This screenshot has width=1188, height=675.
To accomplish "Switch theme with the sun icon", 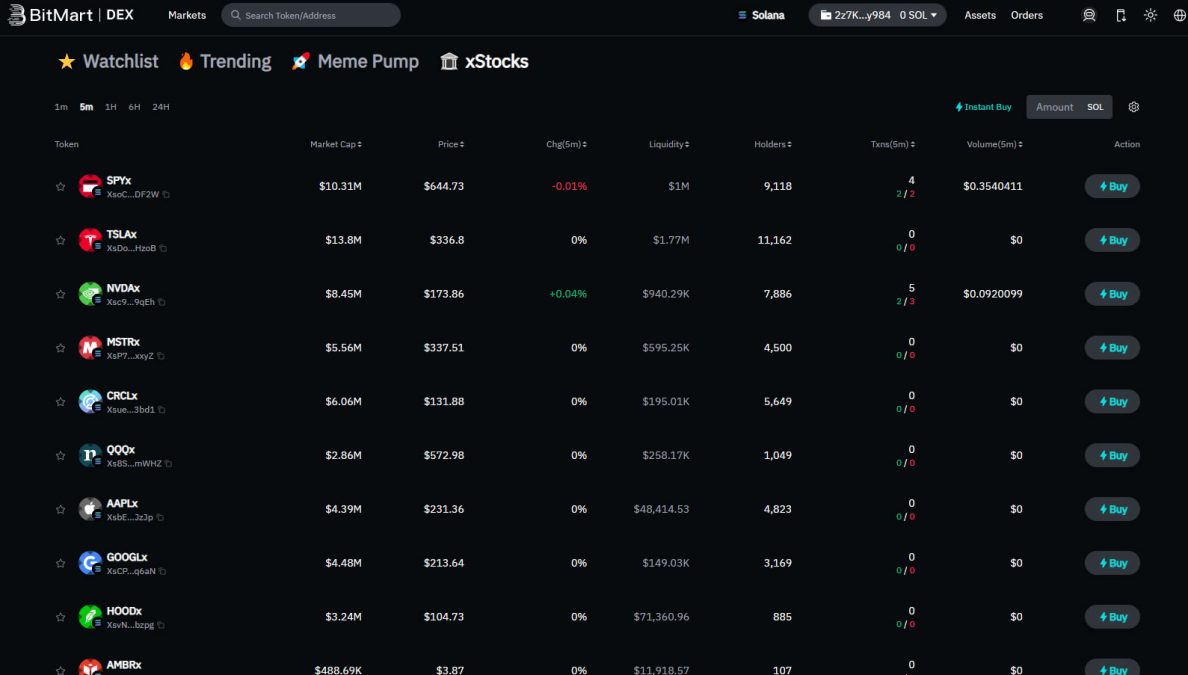I will click(1150, 15).
